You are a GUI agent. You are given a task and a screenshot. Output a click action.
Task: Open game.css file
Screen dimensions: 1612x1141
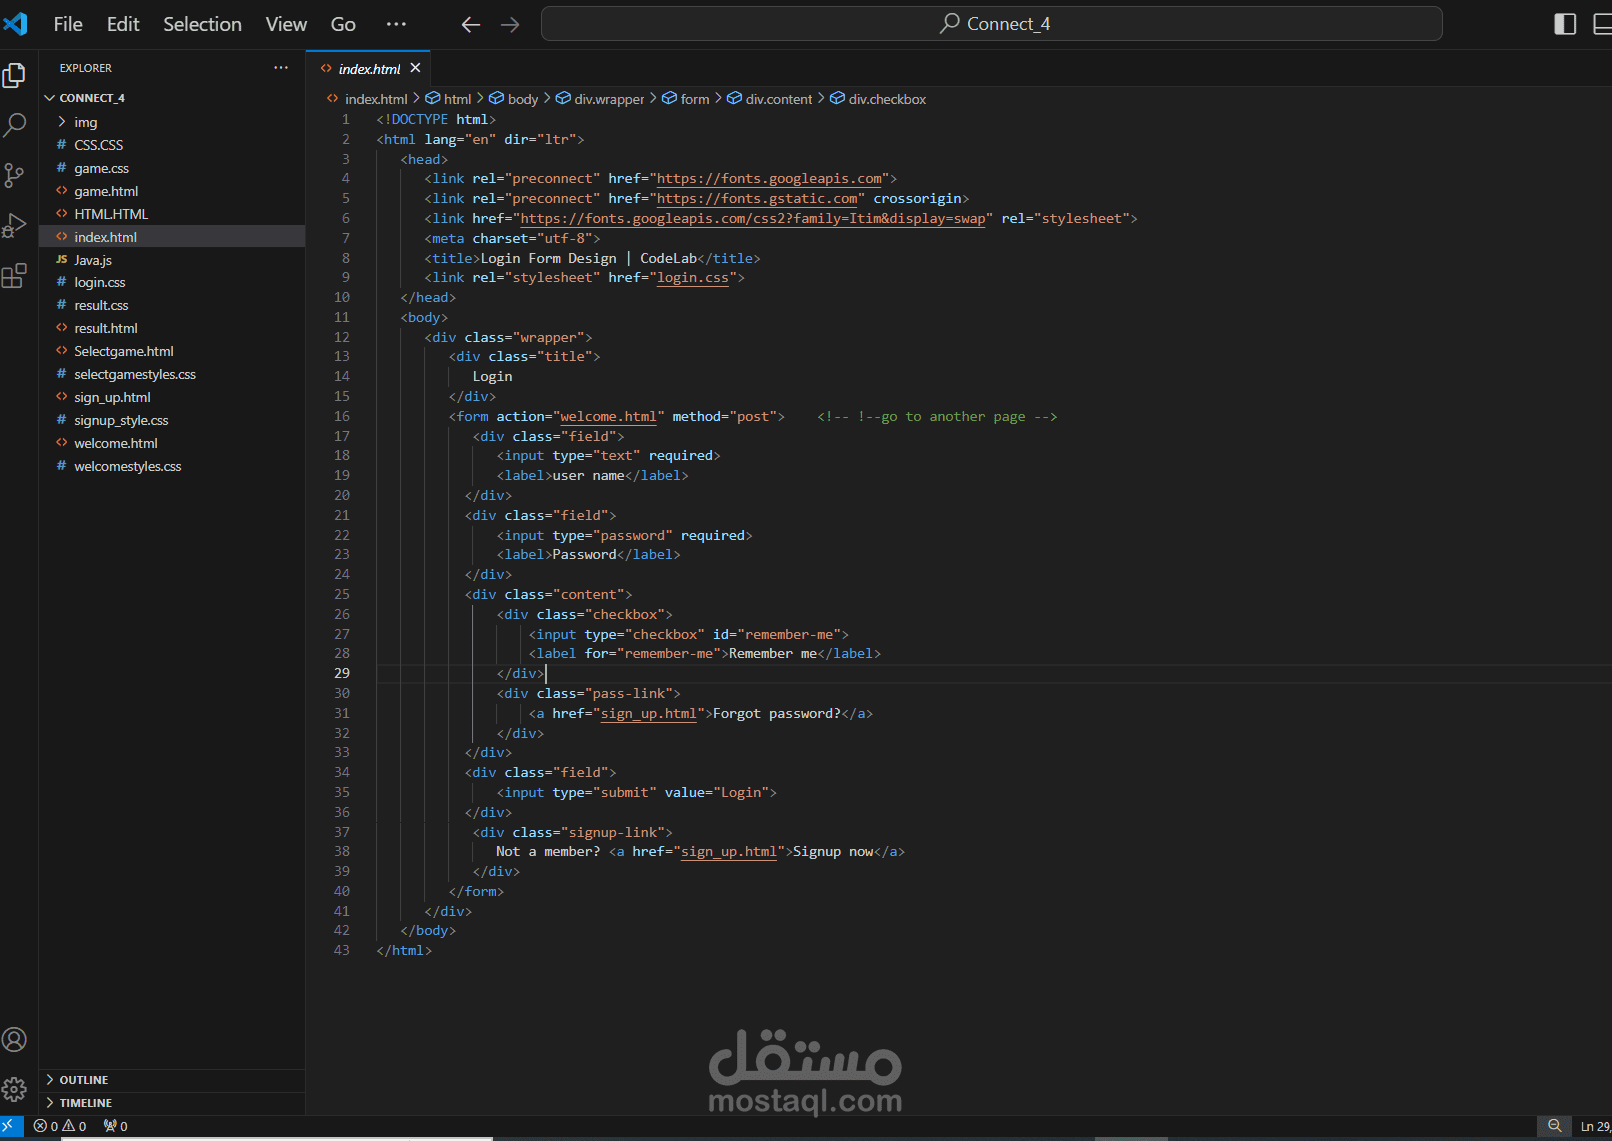pos(172,168)
